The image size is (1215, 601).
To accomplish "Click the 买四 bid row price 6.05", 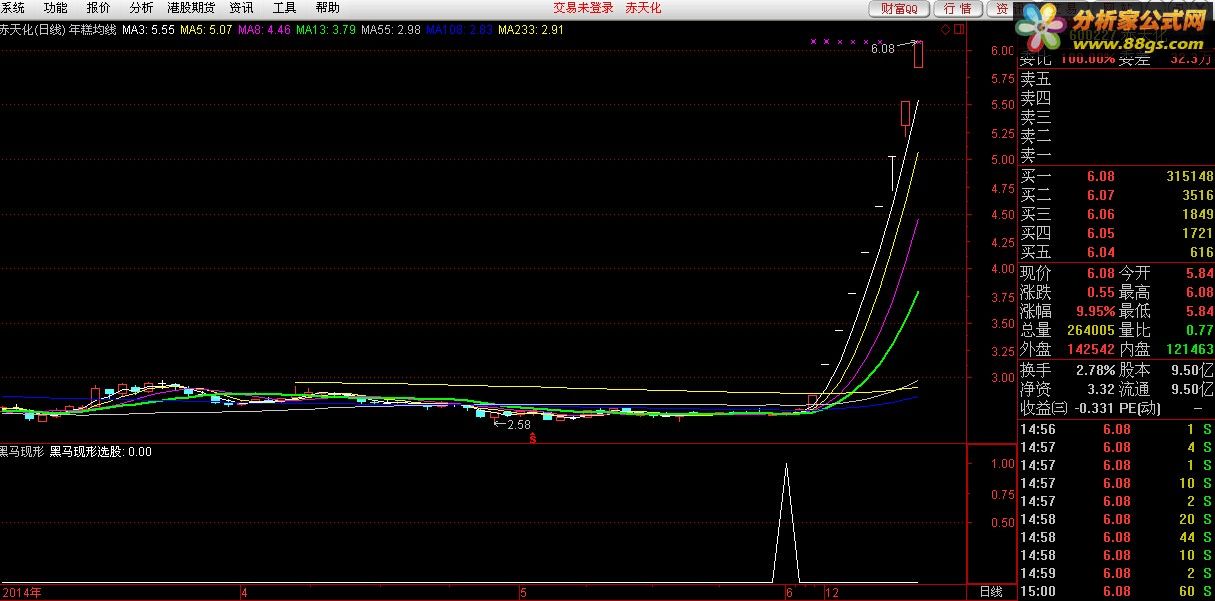I will [1100, 233].
